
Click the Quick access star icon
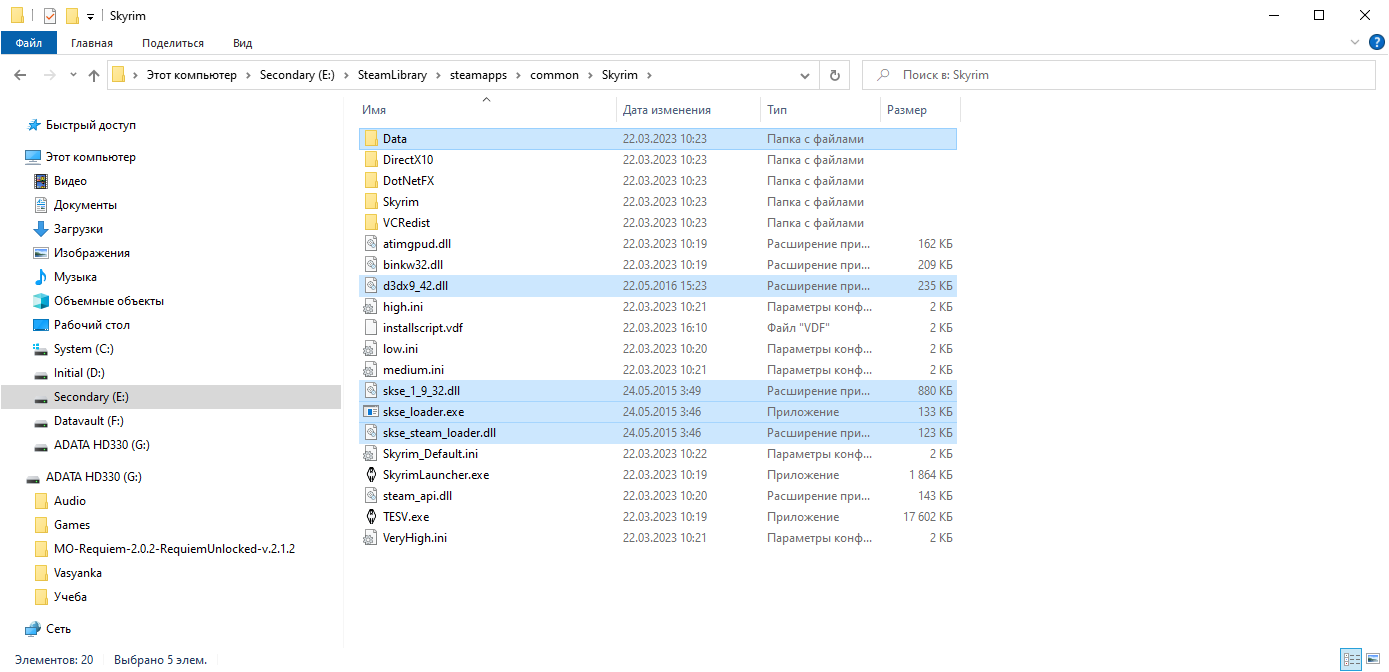33,125
